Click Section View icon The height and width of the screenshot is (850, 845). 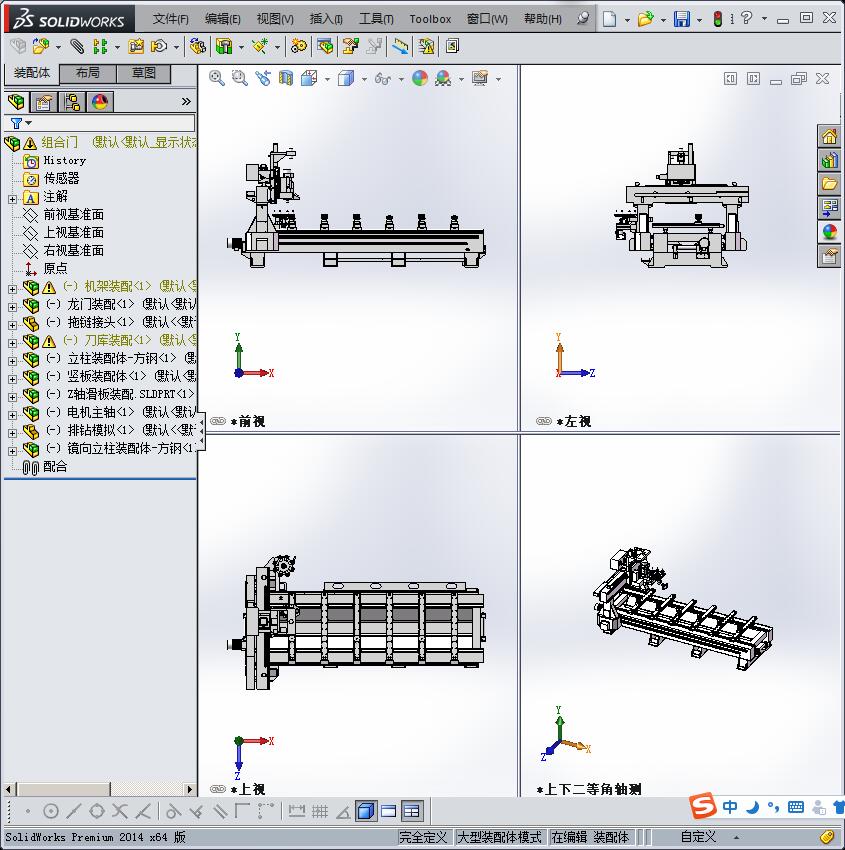click(x=286, y=79)
